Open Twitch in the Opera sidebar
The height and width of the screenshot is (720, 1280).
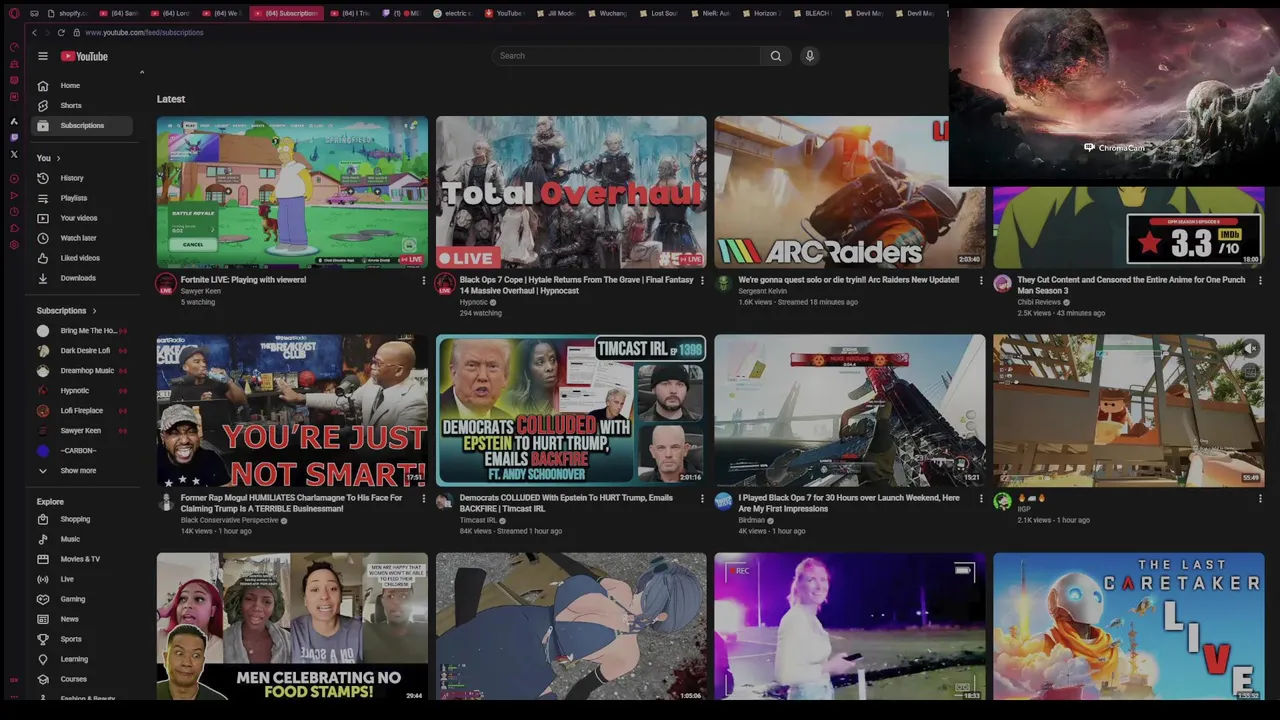[x=14, y=137]
